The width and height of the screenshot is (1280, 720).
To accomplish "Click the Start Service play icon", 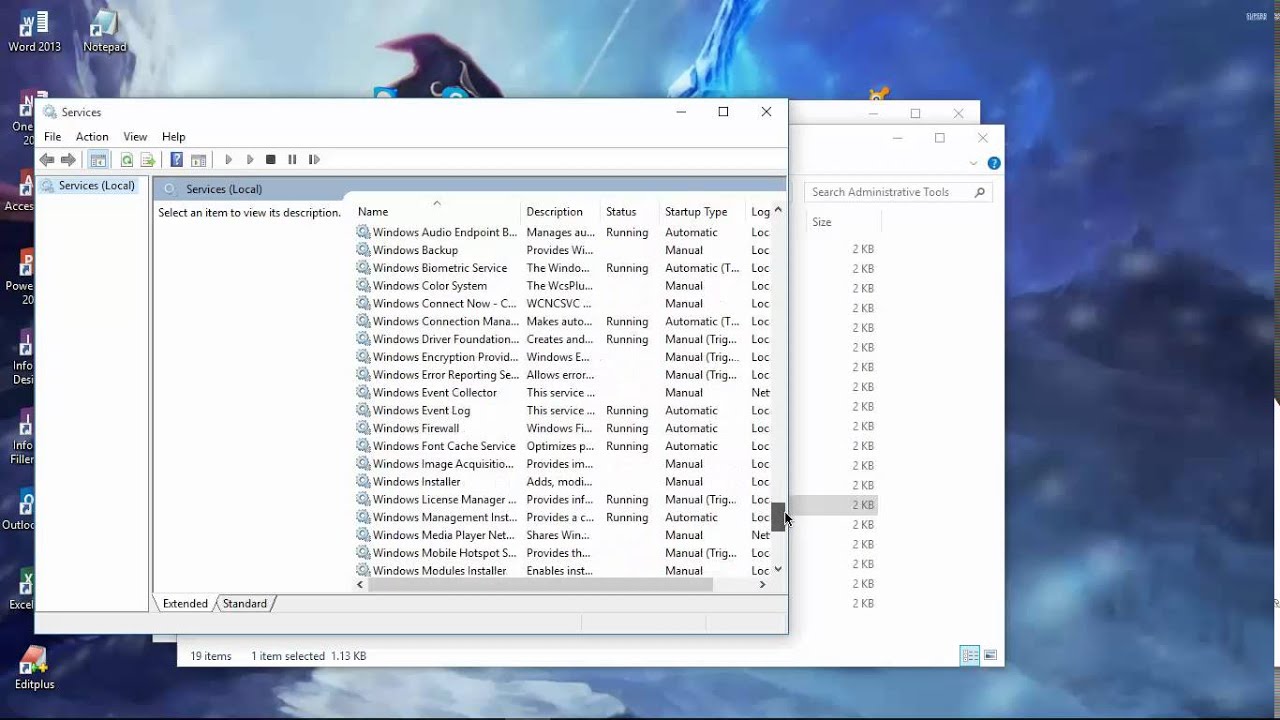I will (x=228, y=160).
